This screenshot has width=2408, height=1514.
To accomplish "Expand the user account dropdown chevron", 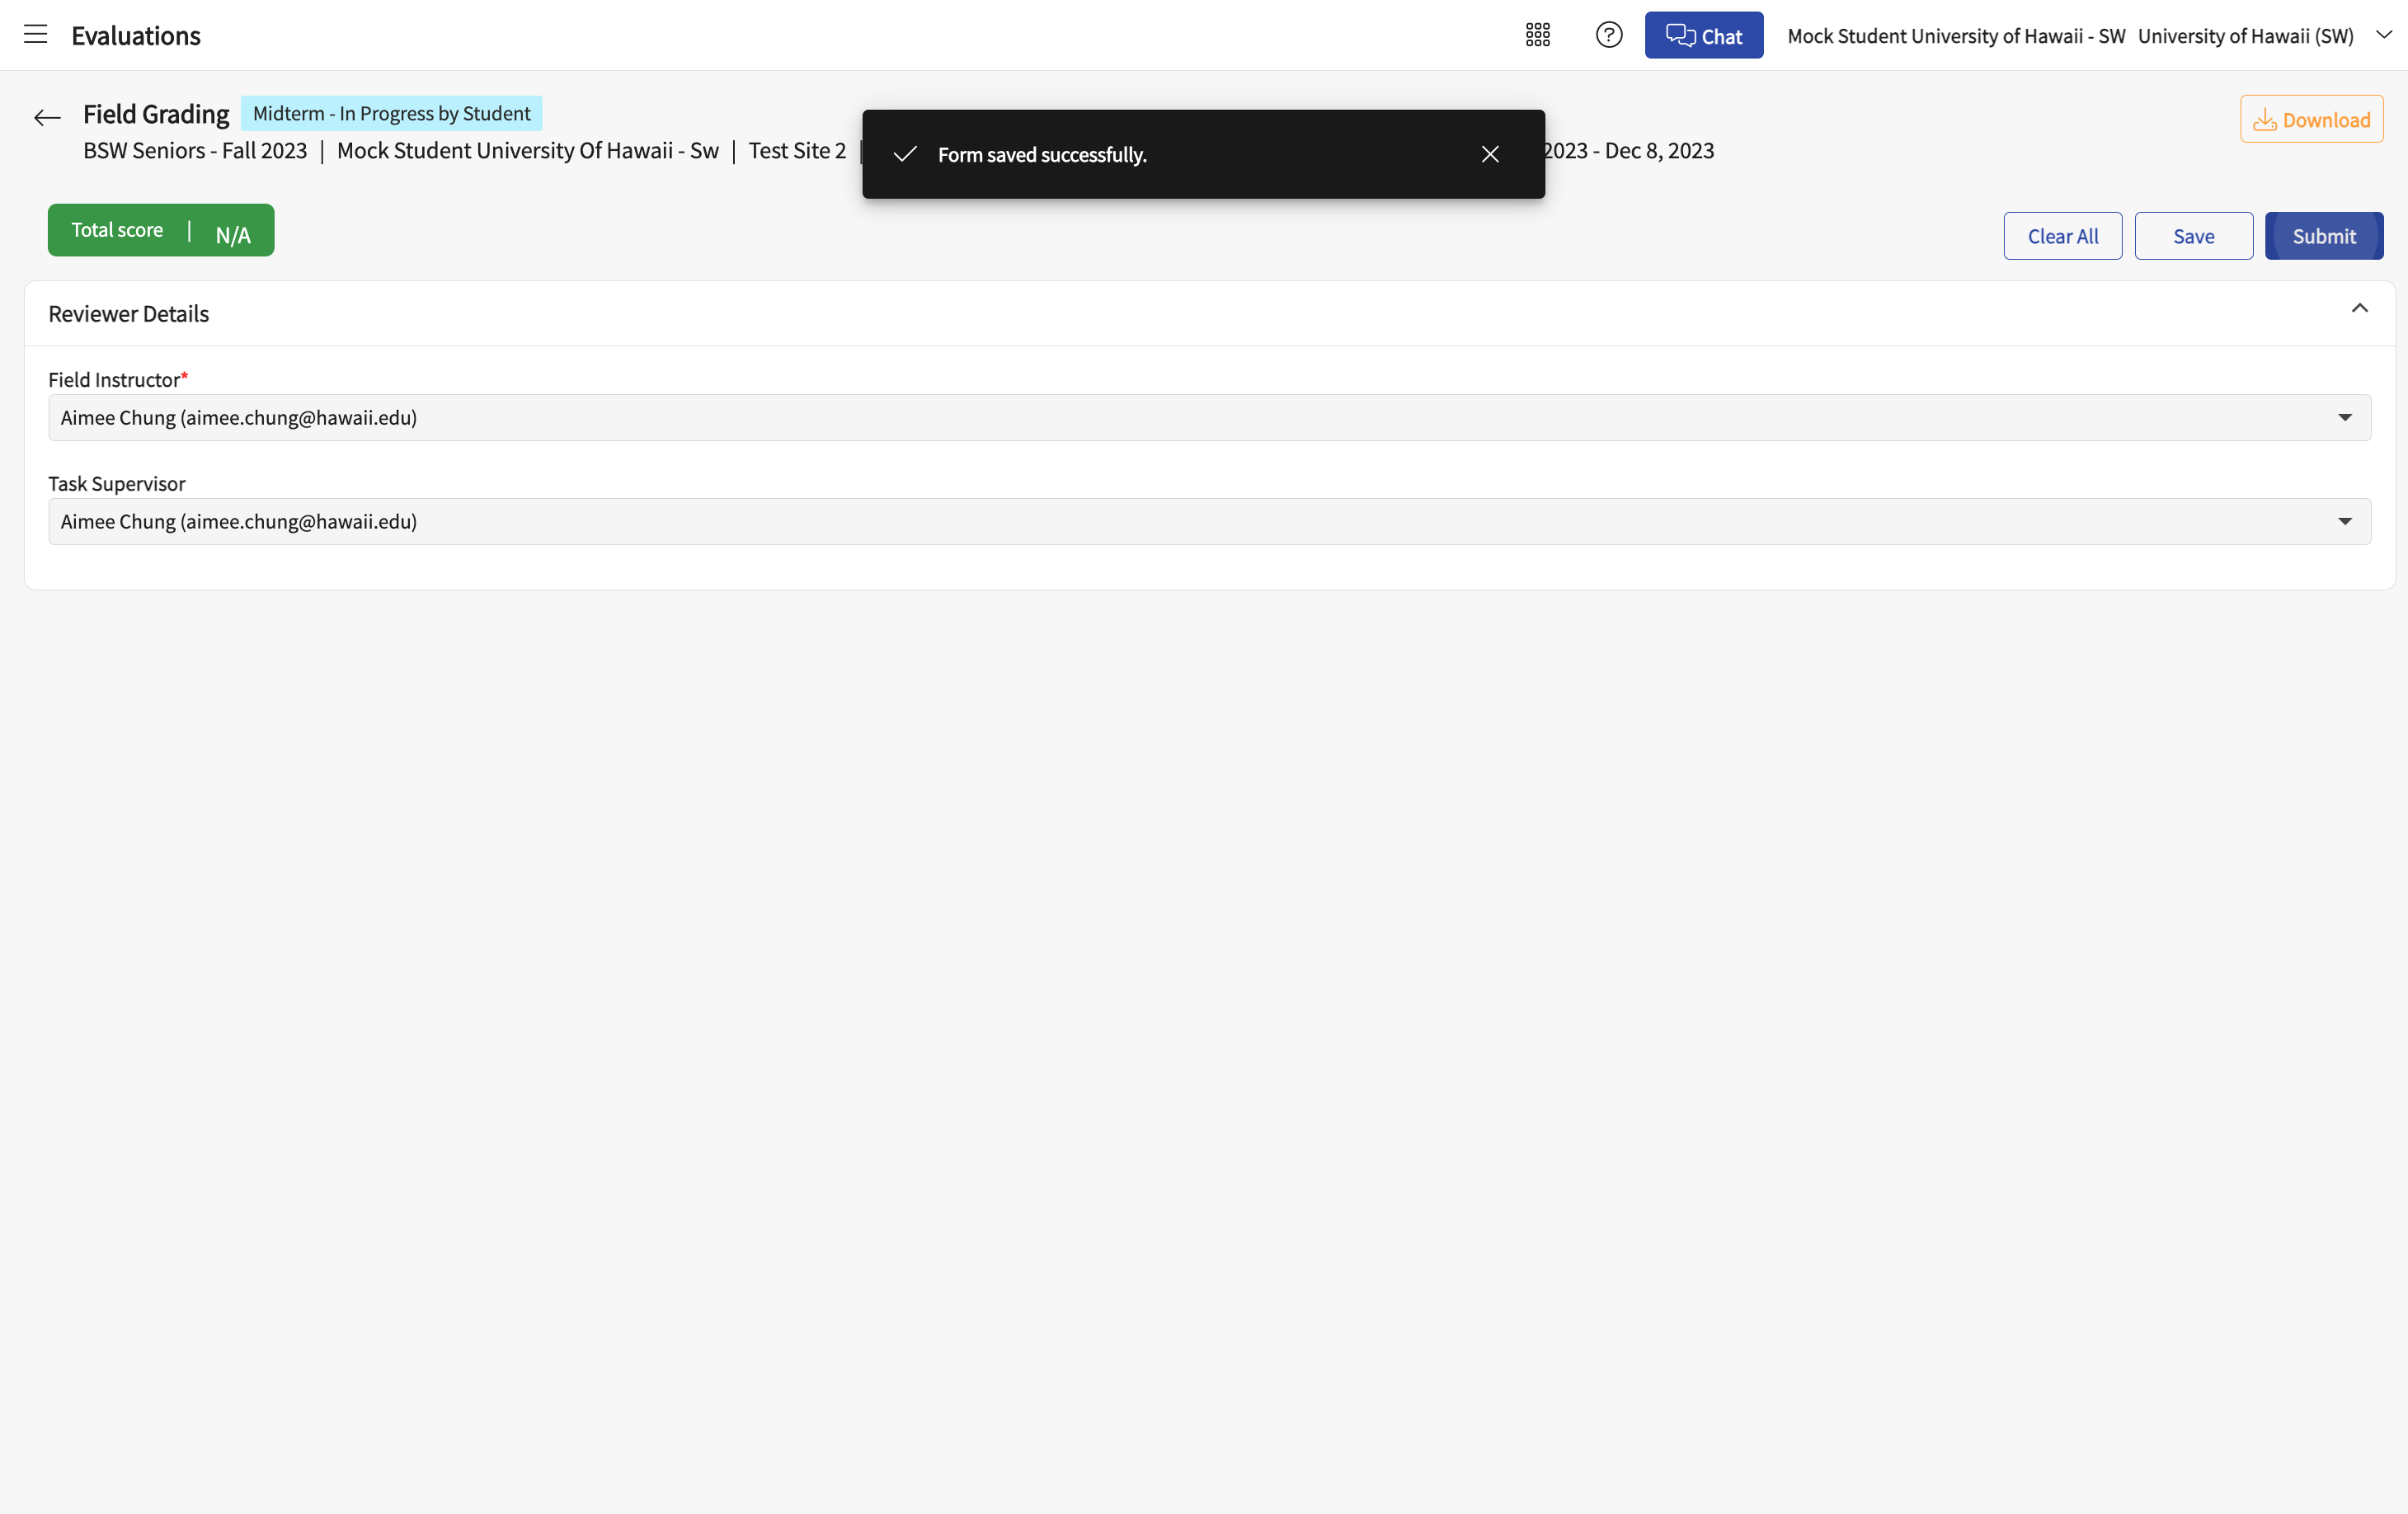I will click(2383, 35).
